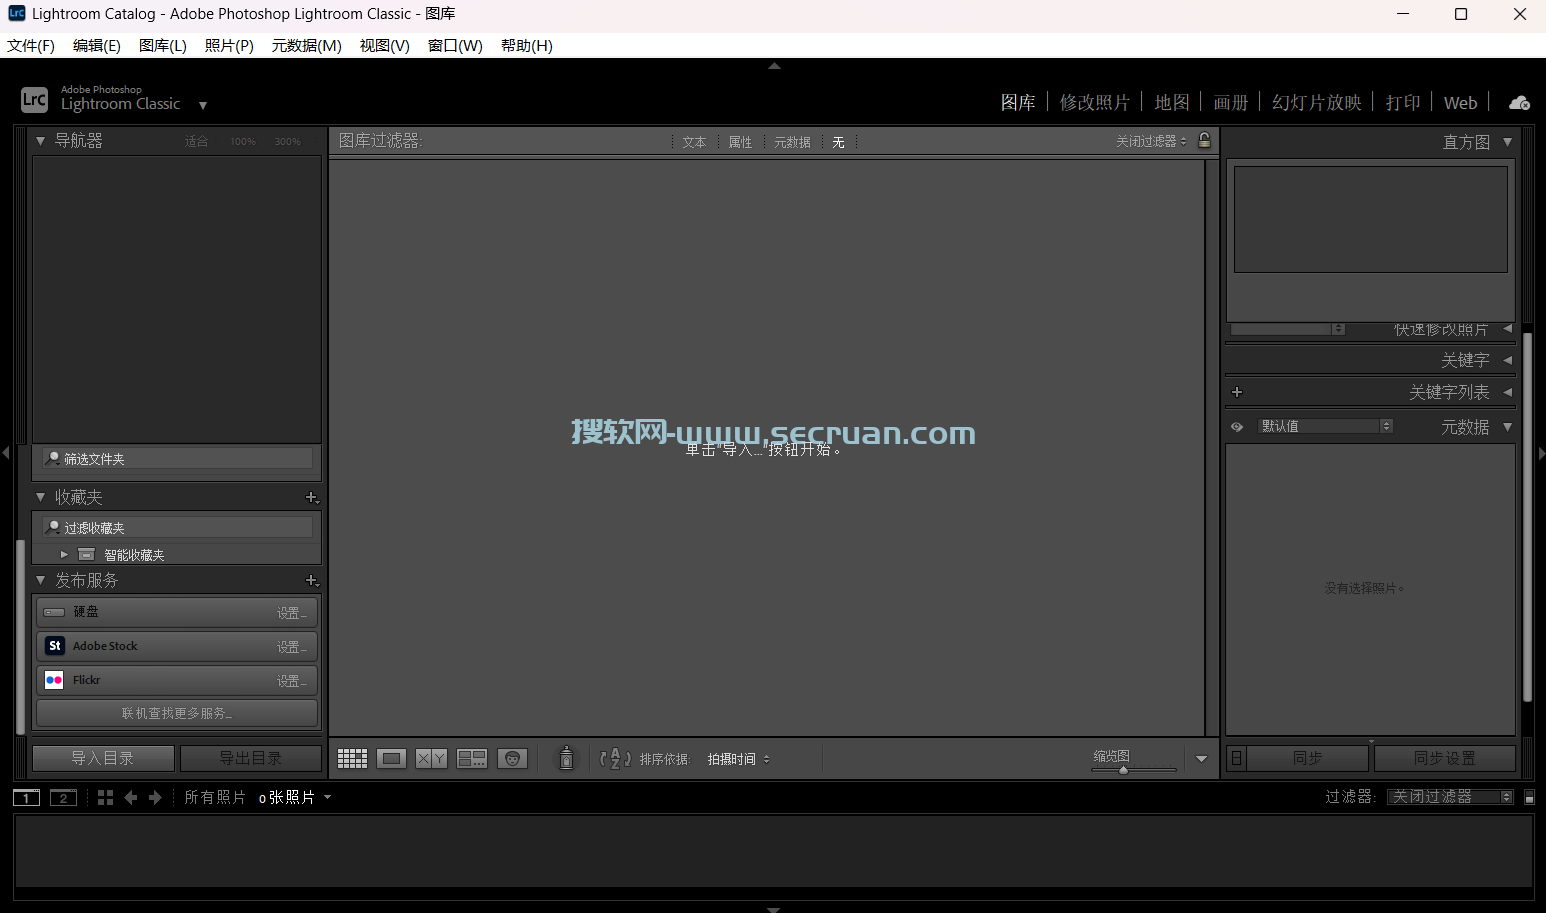This screenshot has width=1546, height=913.
Task: Open the 元数据(M) menu
Action: 307,46
